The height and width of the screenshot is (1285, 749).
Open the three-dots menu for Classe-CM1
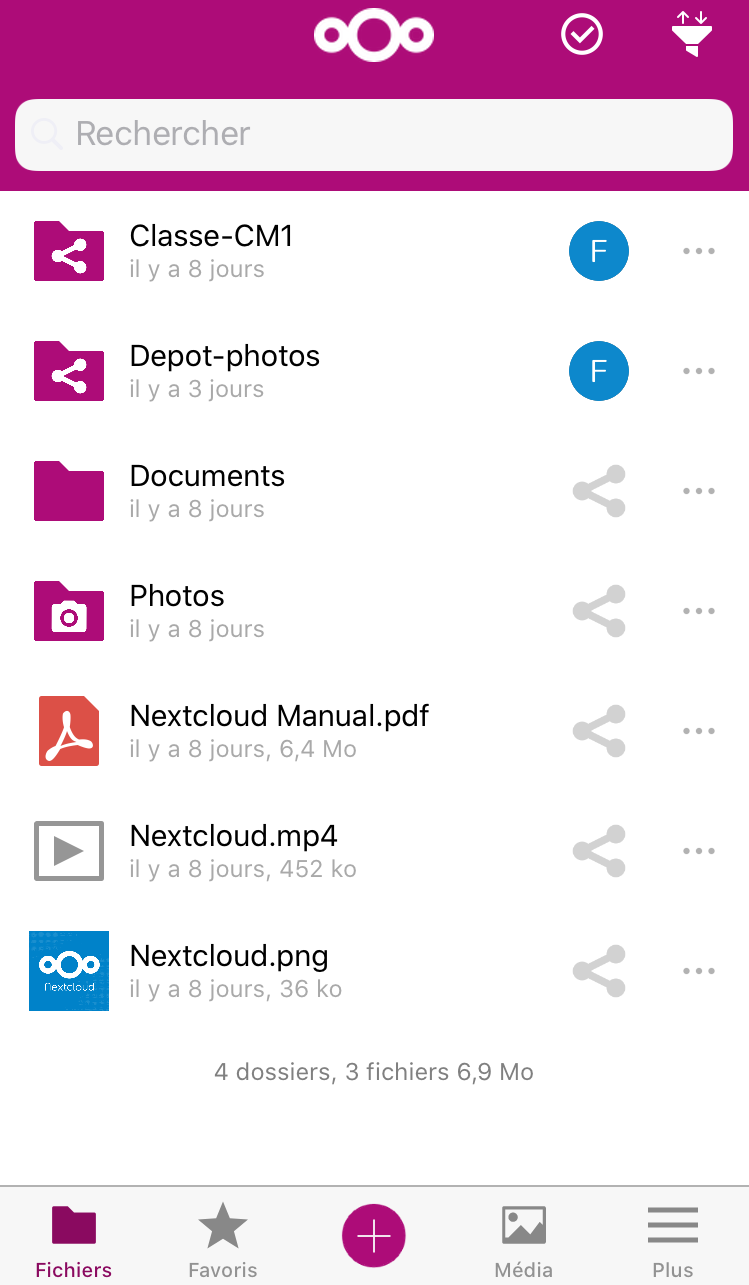[x=699, y=251]
